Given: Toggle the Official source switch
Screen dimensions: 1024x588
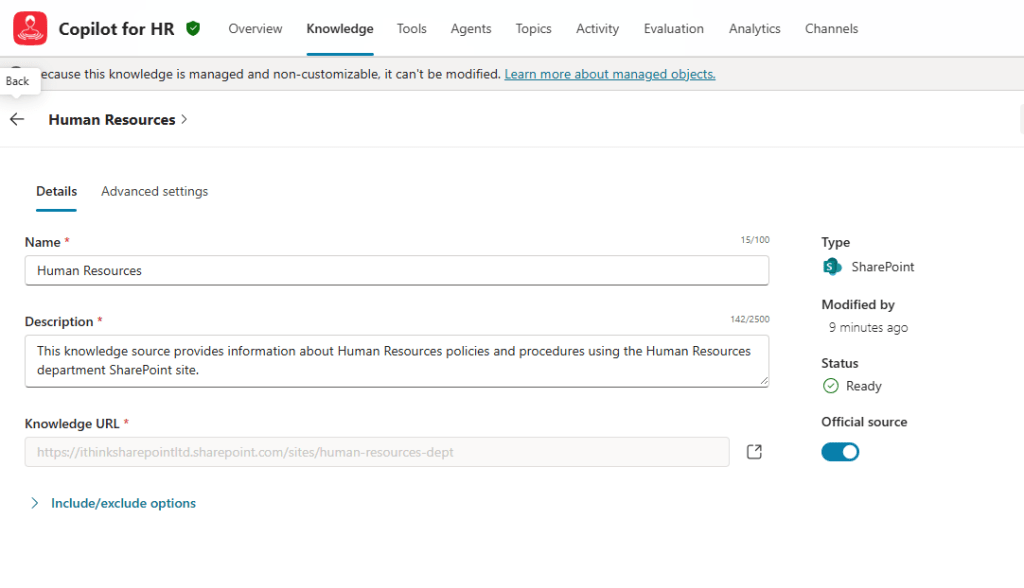Looking at the screenshot, I should pos(840,452).
